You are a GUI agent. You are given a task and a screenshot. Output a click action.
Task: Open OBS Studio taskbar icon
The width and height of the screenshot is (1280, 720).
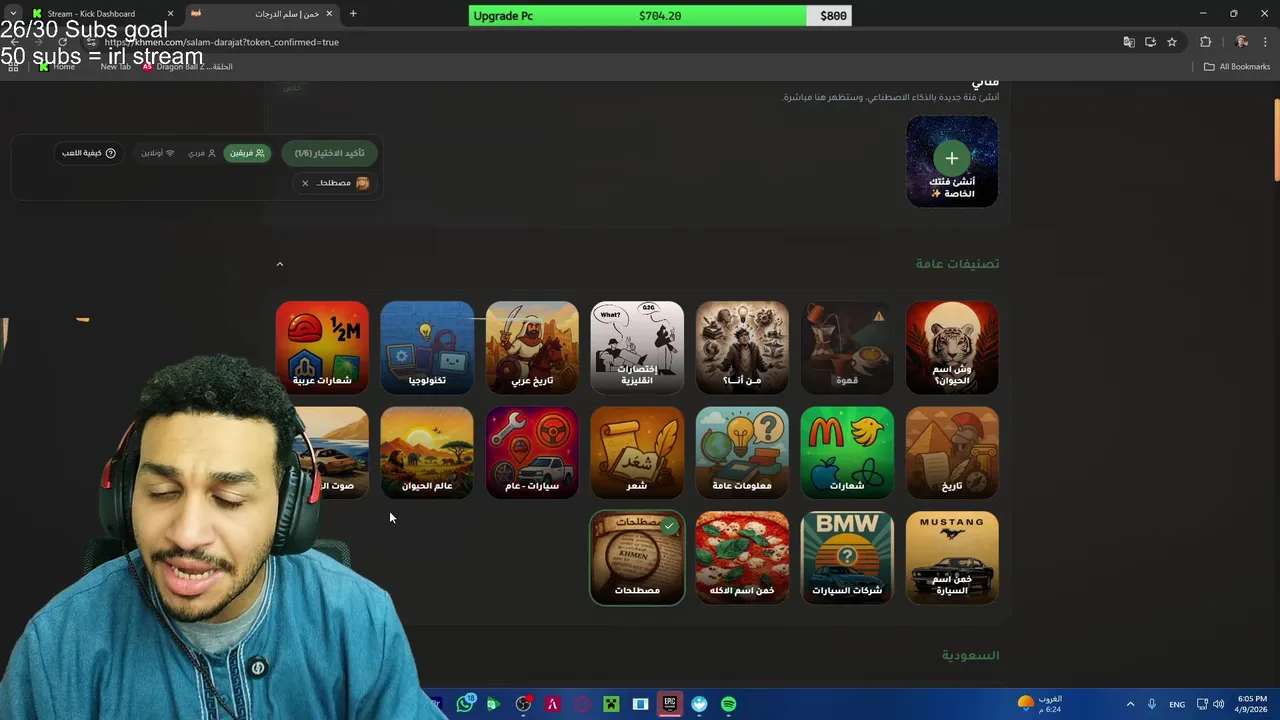click(x=523, y=704)
